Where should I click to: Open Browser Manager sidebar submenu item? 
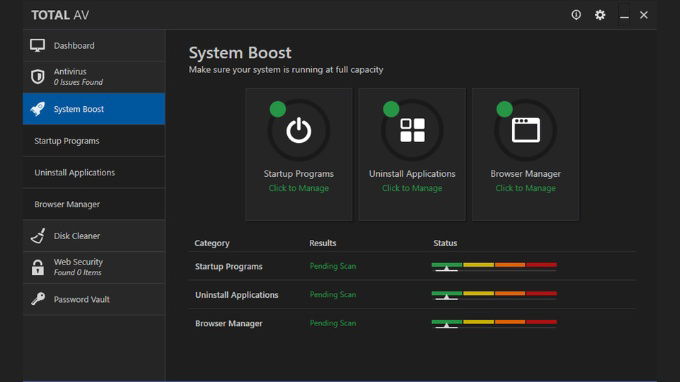(x=94, y=204)
